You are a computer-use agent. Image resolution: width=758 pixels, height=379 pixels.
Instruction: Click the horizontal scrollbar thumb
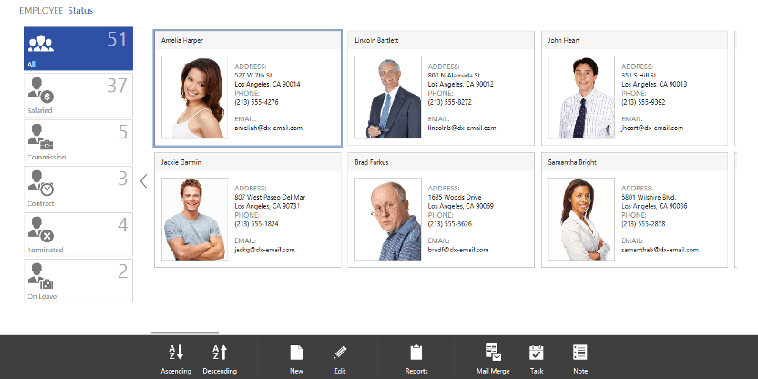click(x=185, y=333)
